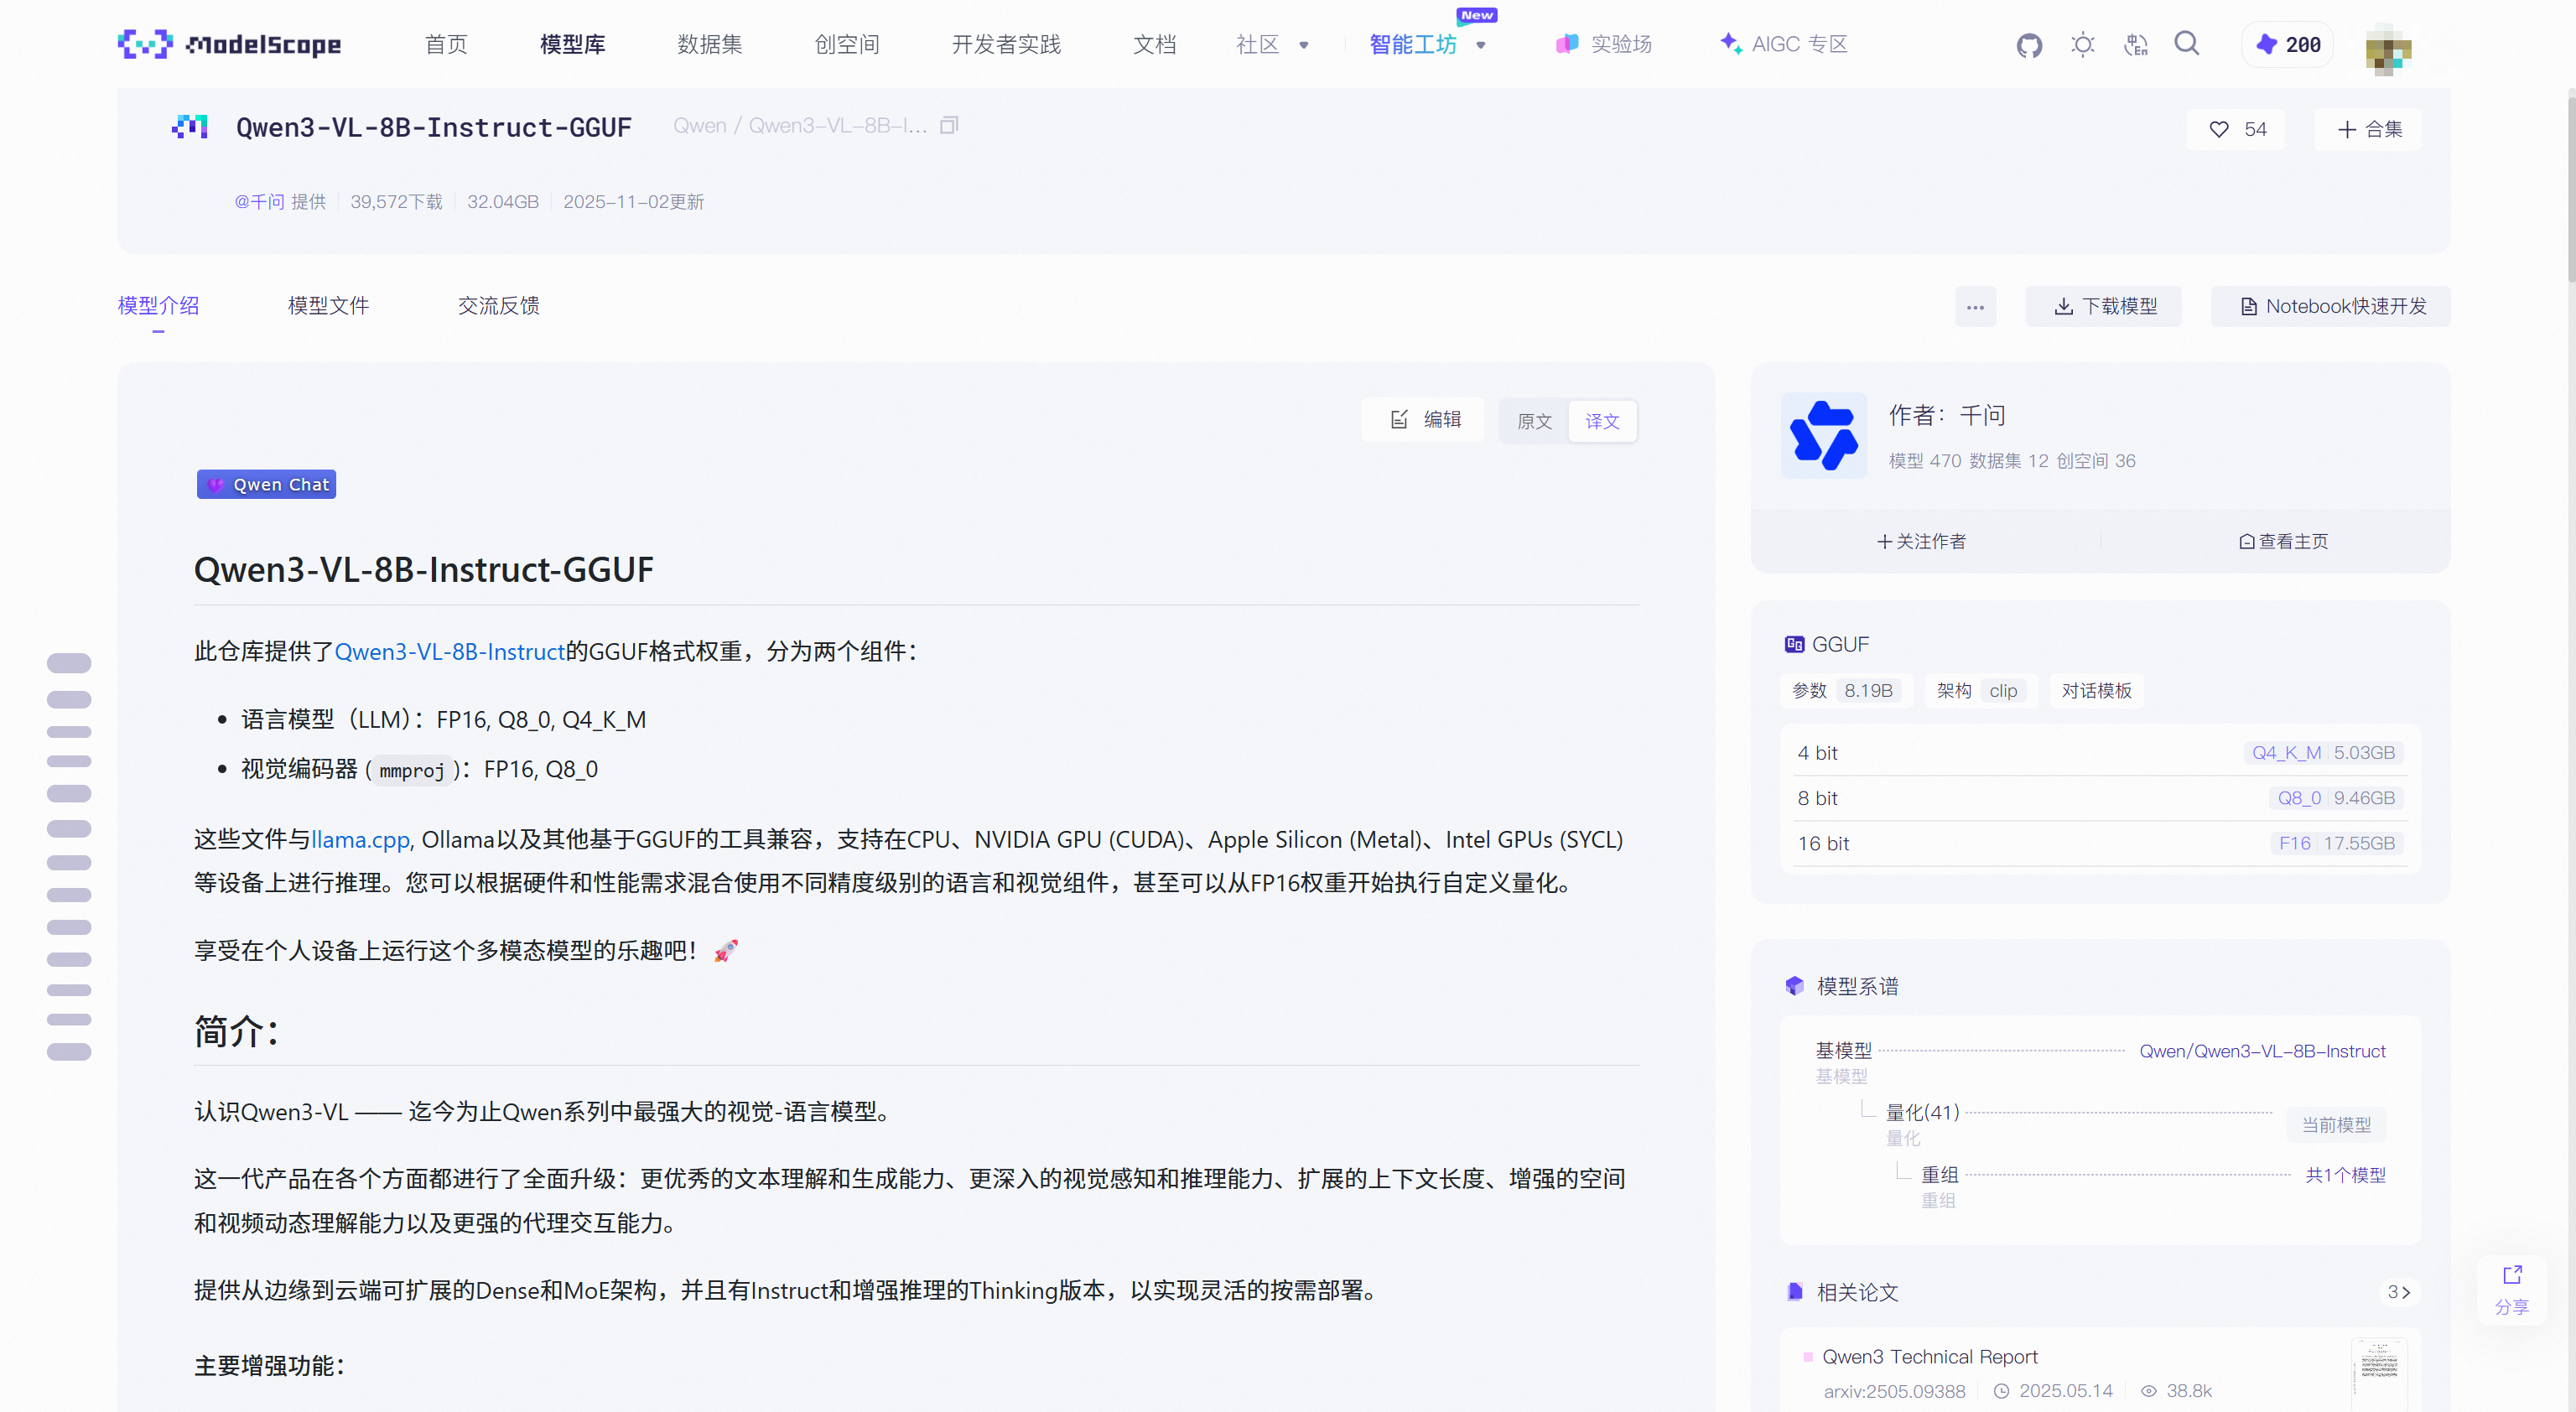Open 对话模板 chat template
Image resolution: width=2576 pixels, height=1412 pixels.
(2096, 690)
